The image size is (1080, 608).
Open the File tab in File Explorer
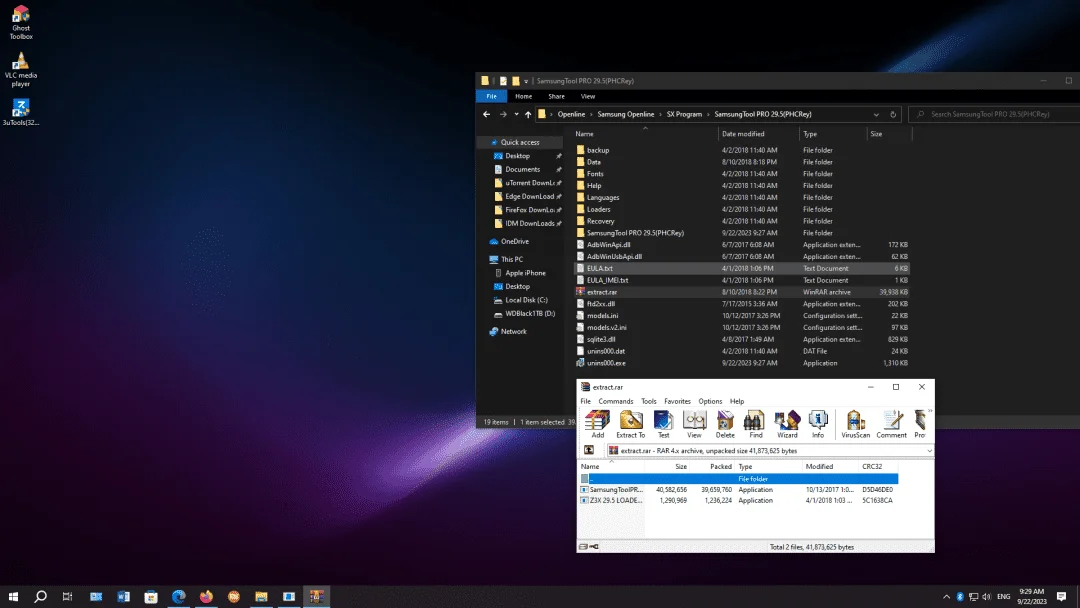pyautogui.click(x=491, y=96)
